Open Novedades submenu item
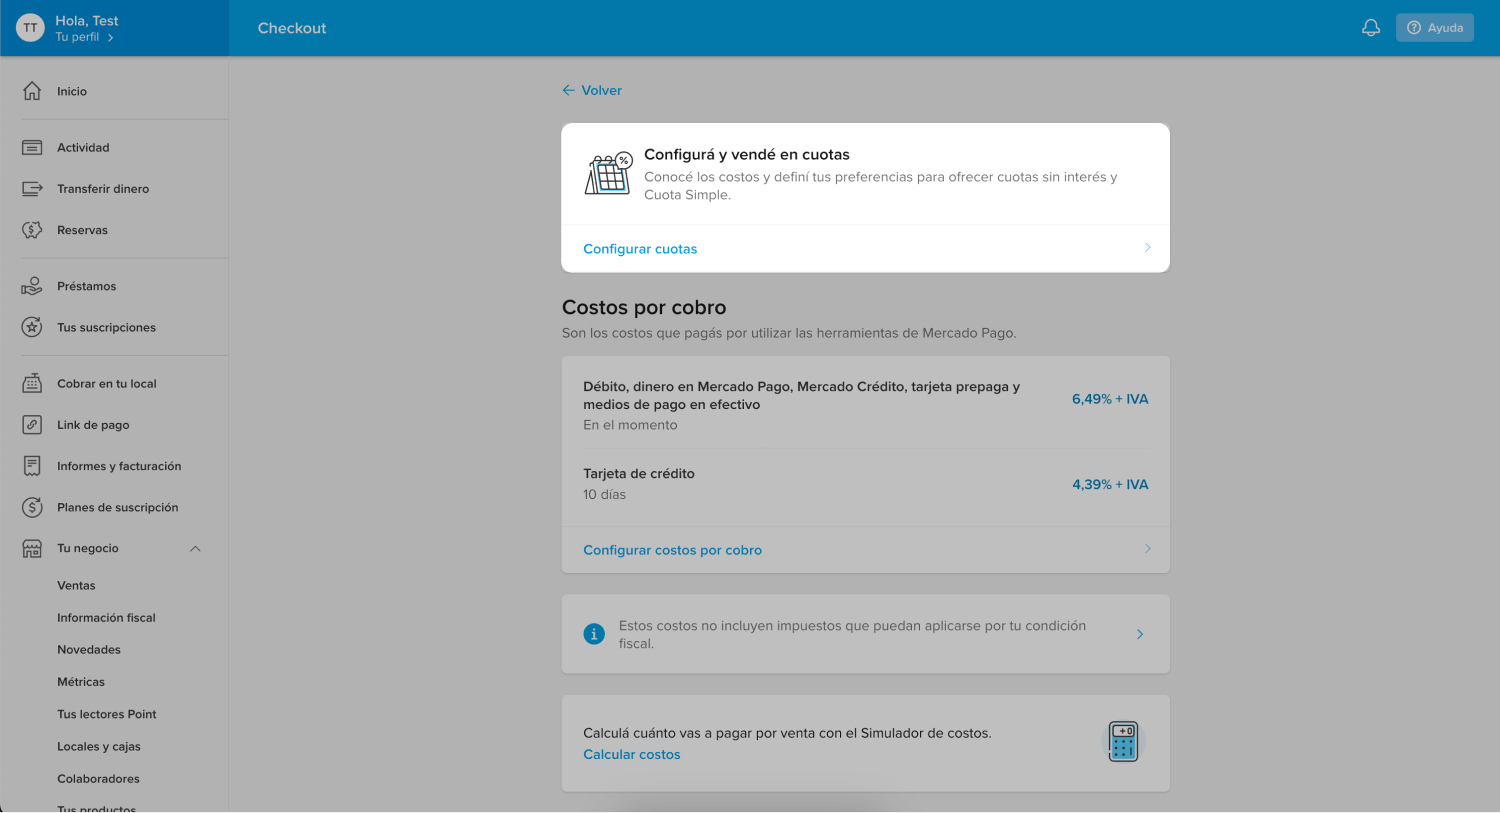 pyautogui.click(x=88, y=649)
